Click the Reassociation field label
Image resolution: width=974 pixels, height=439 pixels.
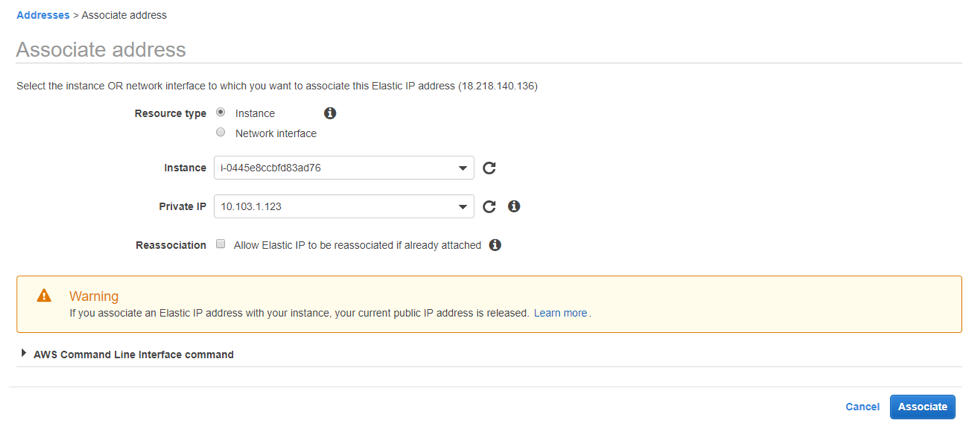[171, 245]
